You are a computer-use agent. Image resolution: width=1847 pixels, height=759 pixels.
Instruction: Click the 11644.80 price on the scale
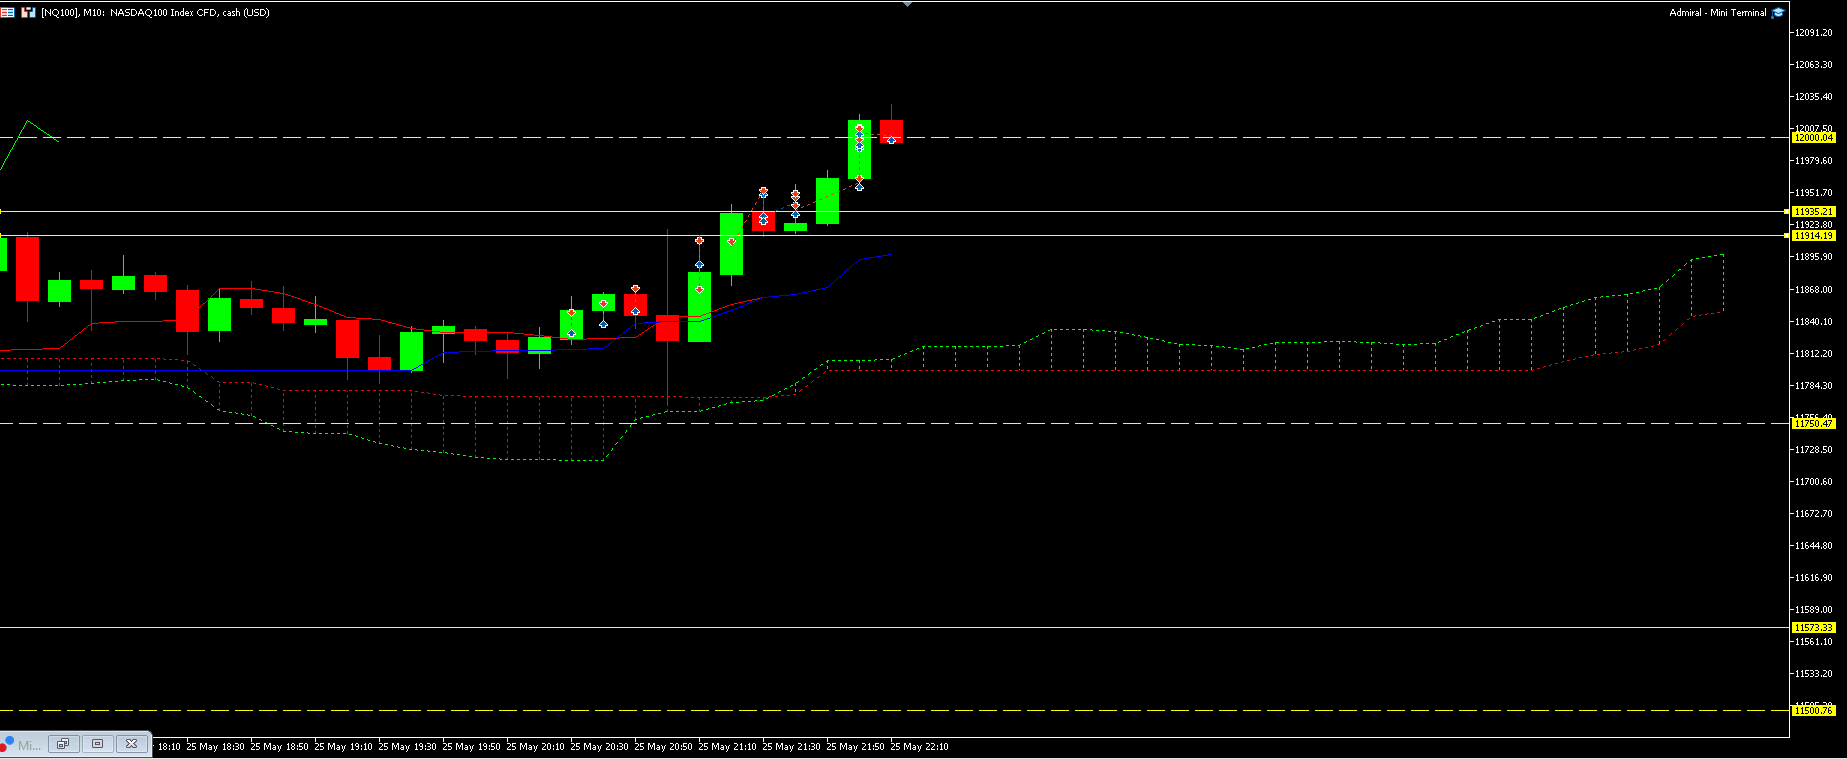click(1814, 546)
